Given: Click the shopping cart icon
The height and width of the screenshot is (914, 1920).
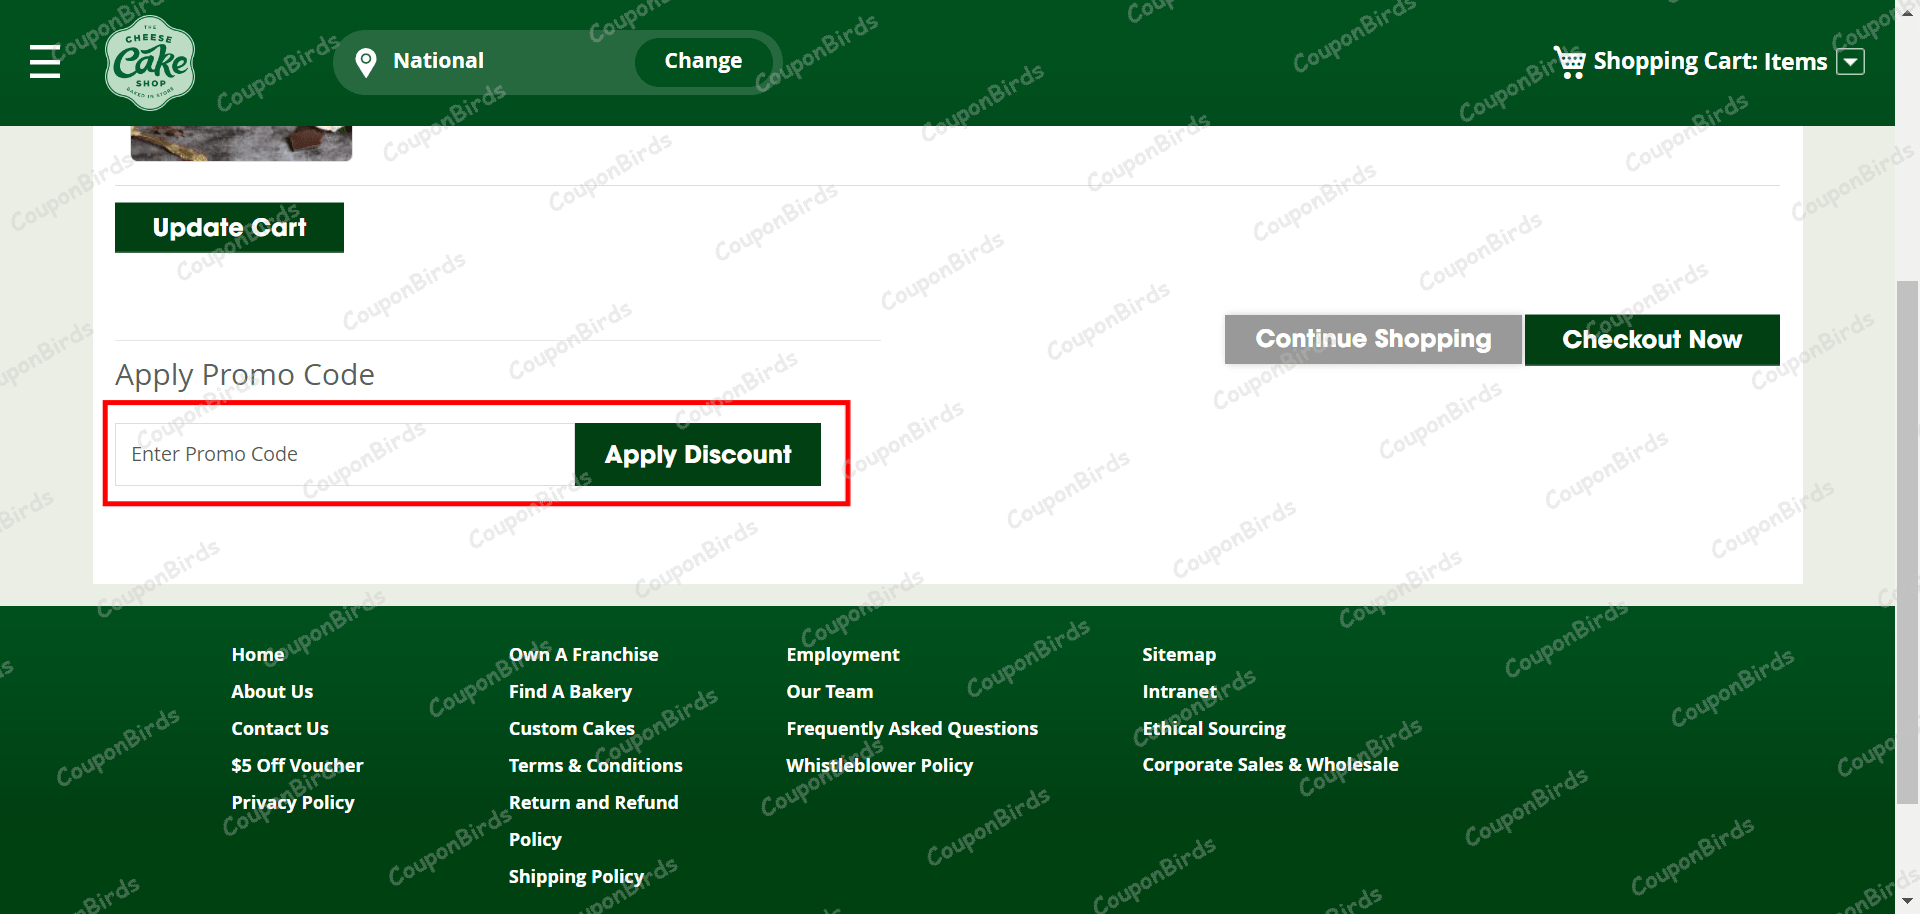Looking at the screenshot, I should [x=1569, y=61].
